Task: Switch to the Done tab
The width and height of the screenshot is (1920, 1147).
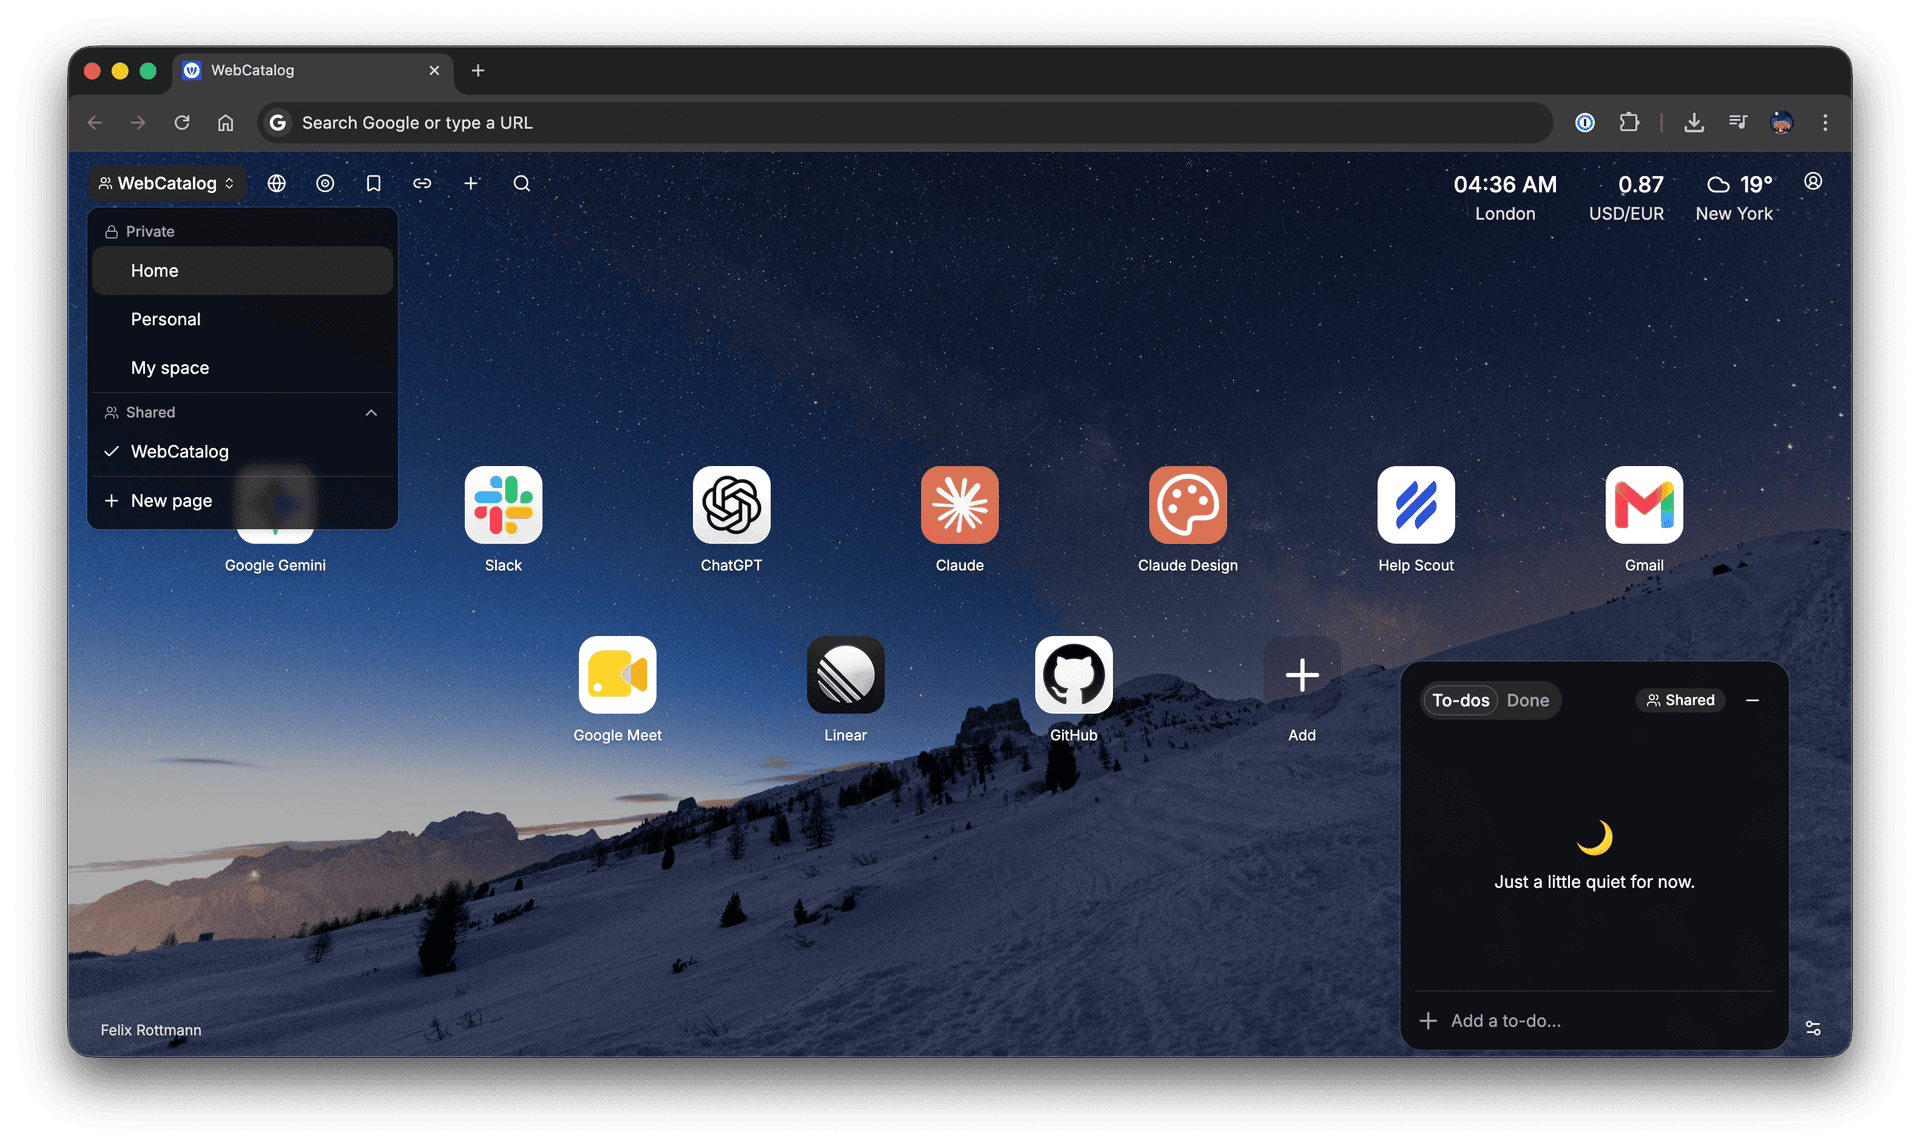Action: coord(1527,700)
